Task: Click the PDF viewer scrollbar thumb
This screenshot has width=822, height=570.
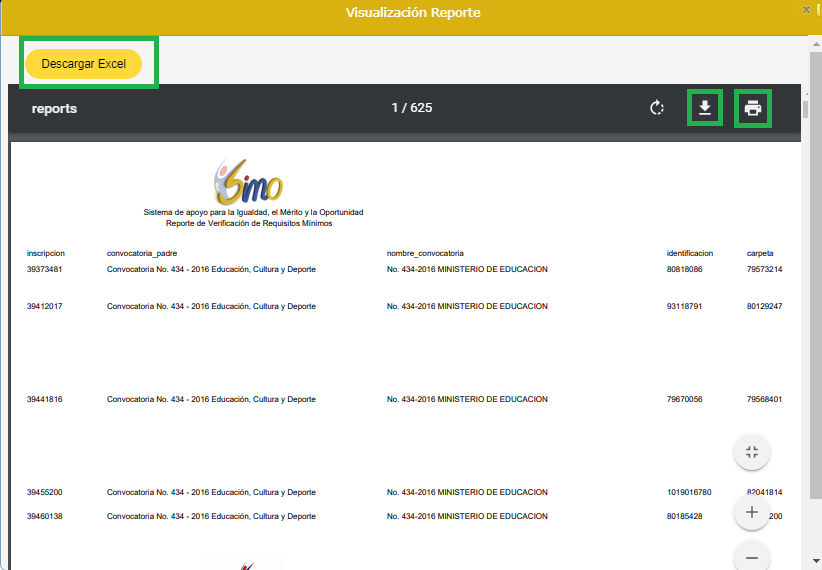Action: (x=805, y=108)
